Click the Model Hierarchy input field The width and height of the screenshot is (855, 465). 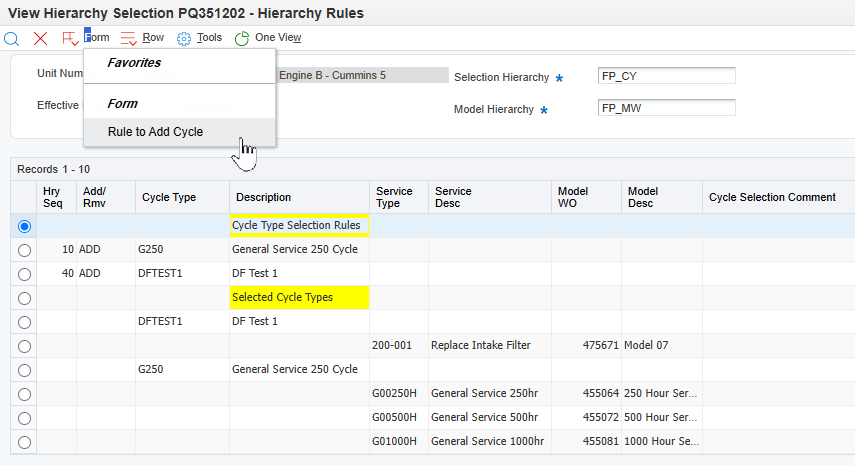pos(666,108)
